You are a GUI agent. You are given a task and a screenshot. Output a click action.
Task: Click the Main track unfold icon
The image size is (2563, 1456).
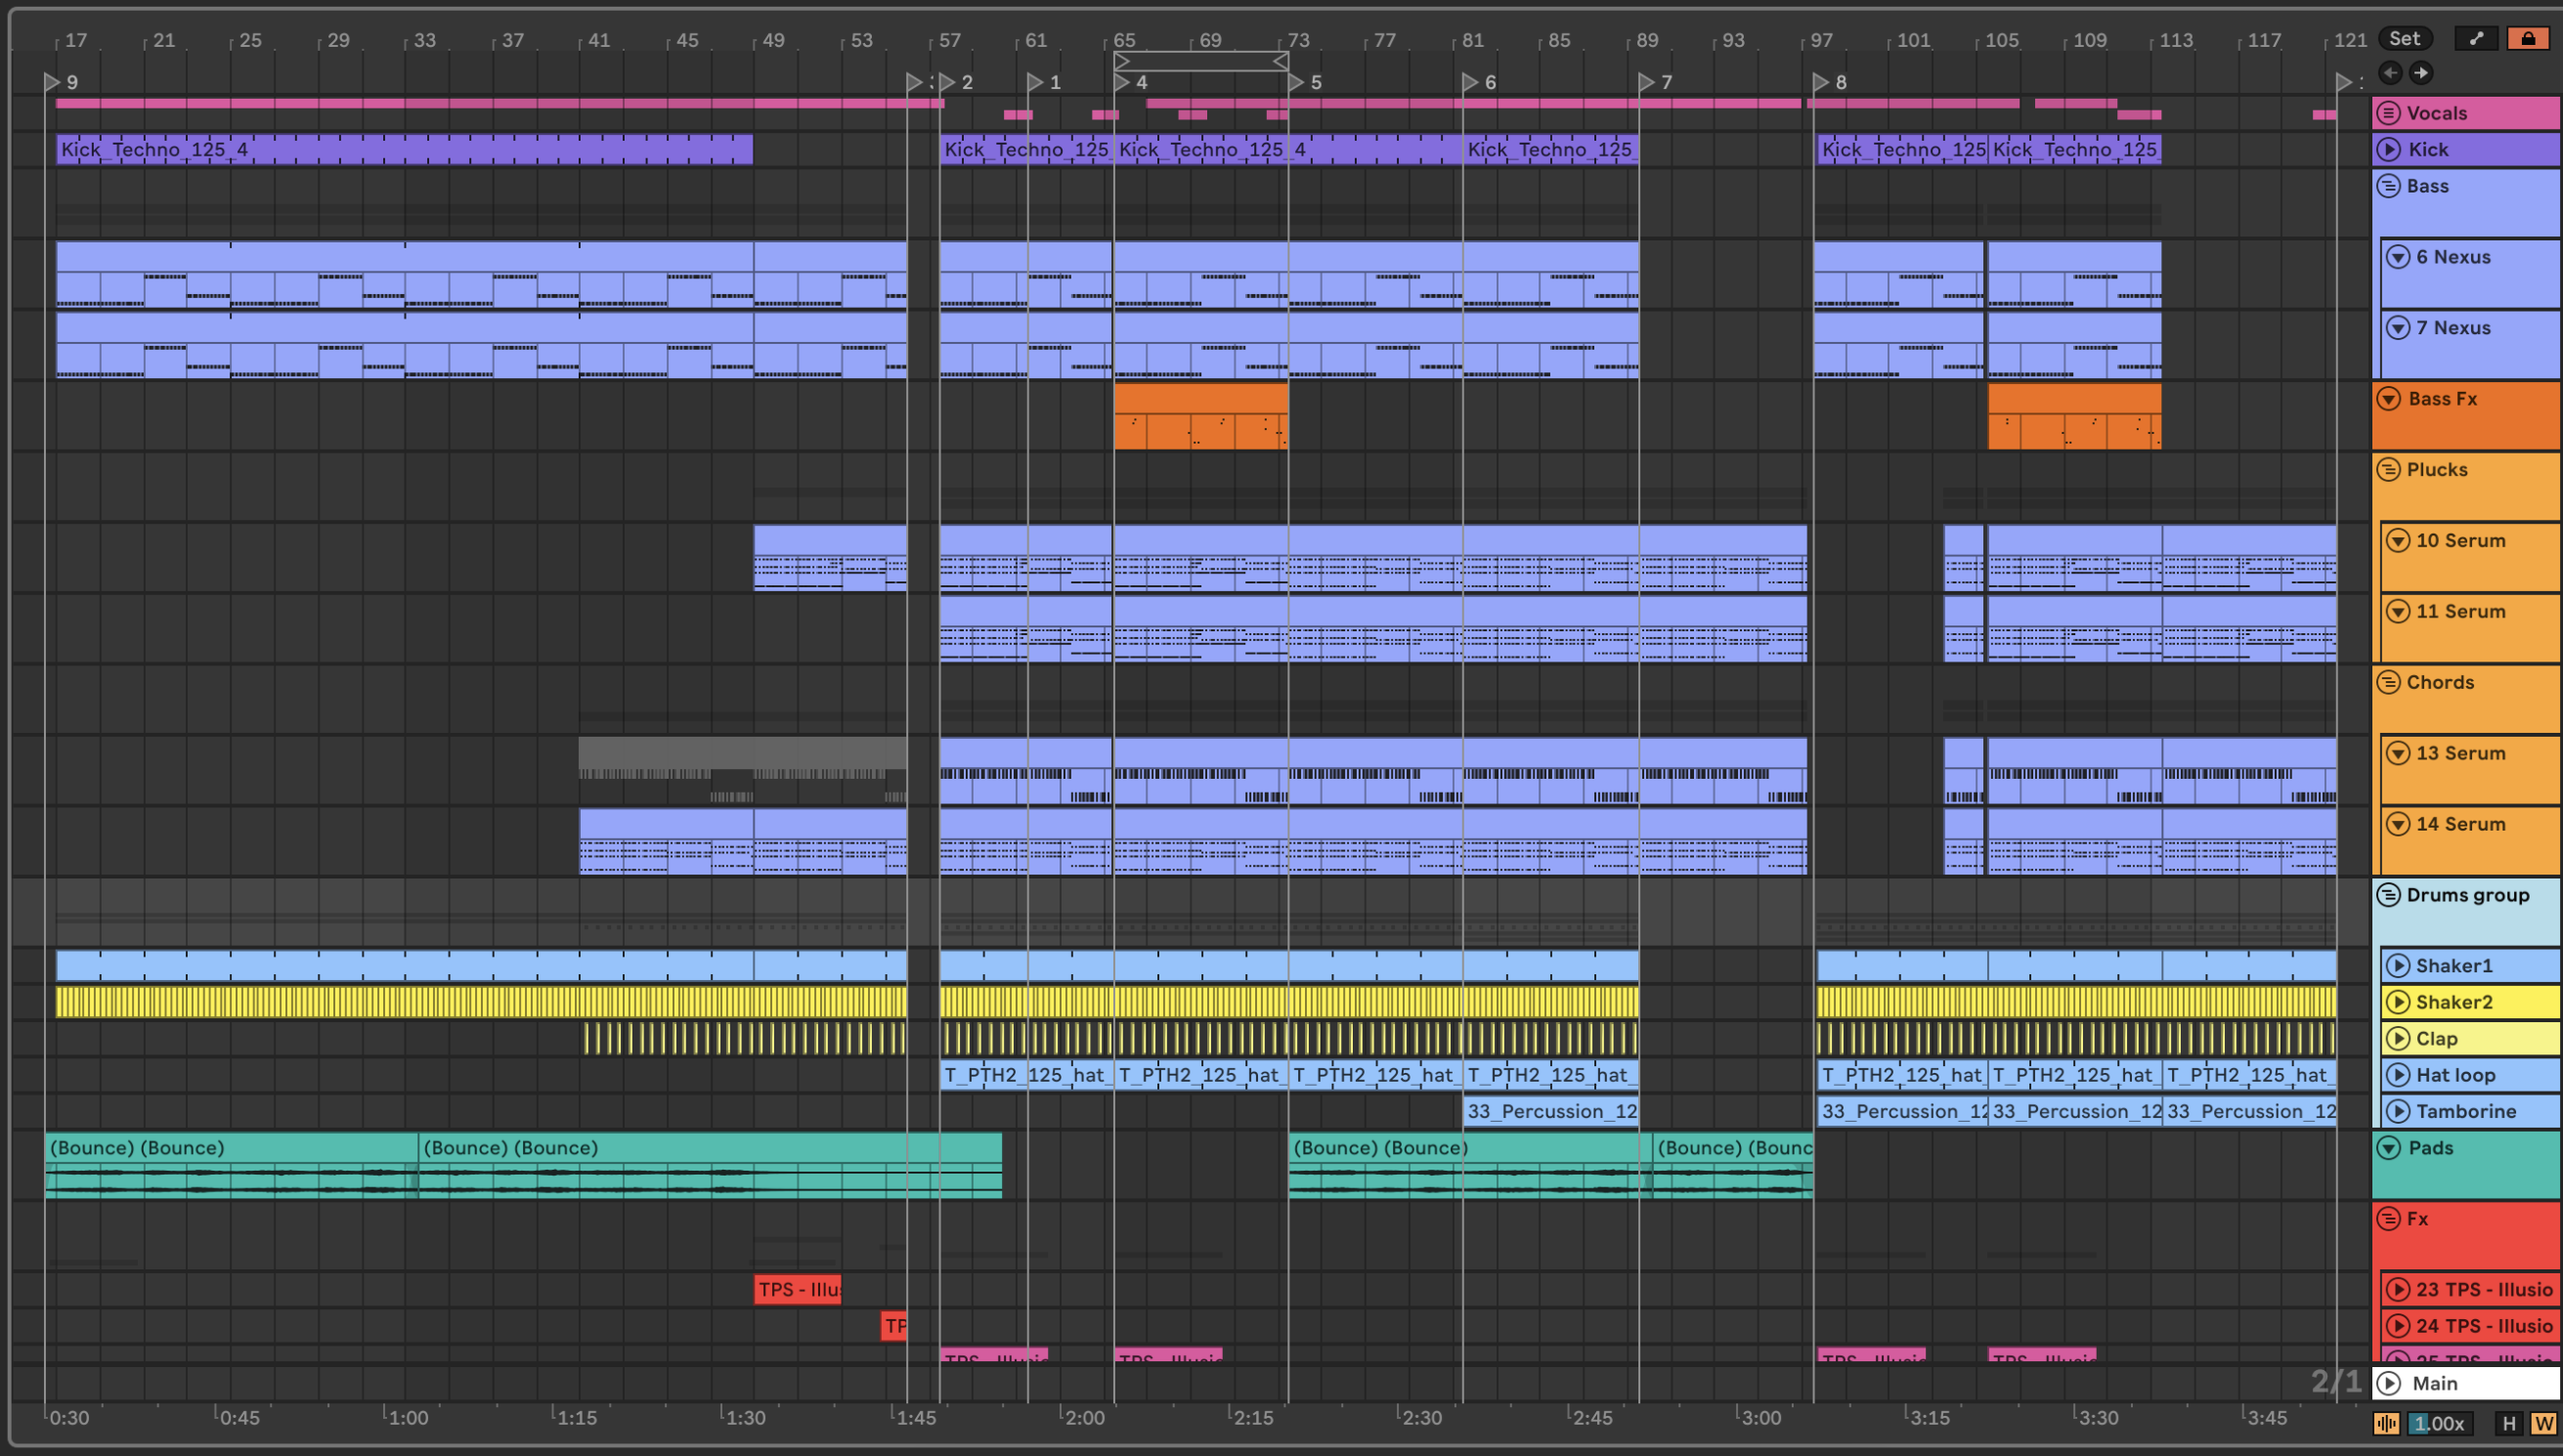2389,1383
